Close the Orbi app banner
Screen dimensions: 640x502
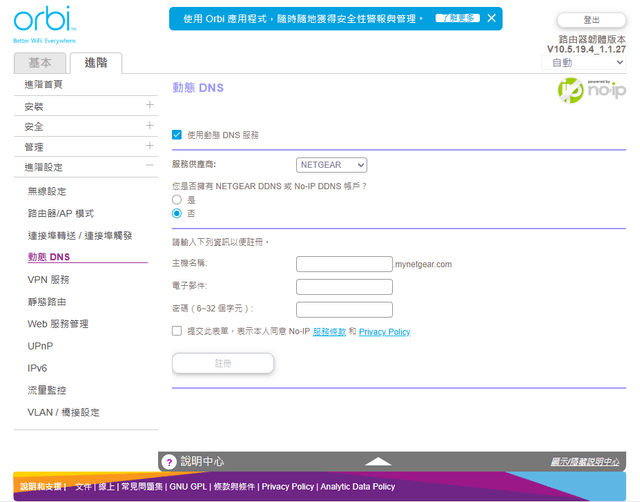tap(491, 18)
